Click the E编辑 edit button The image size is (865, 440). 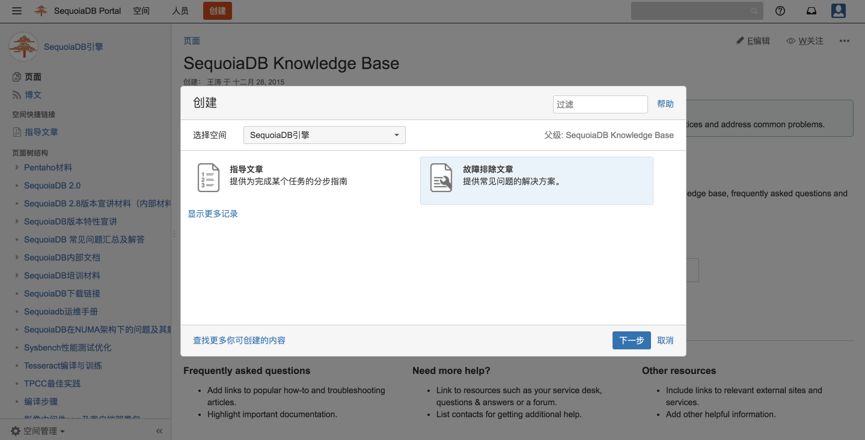[x=752, y=41]
